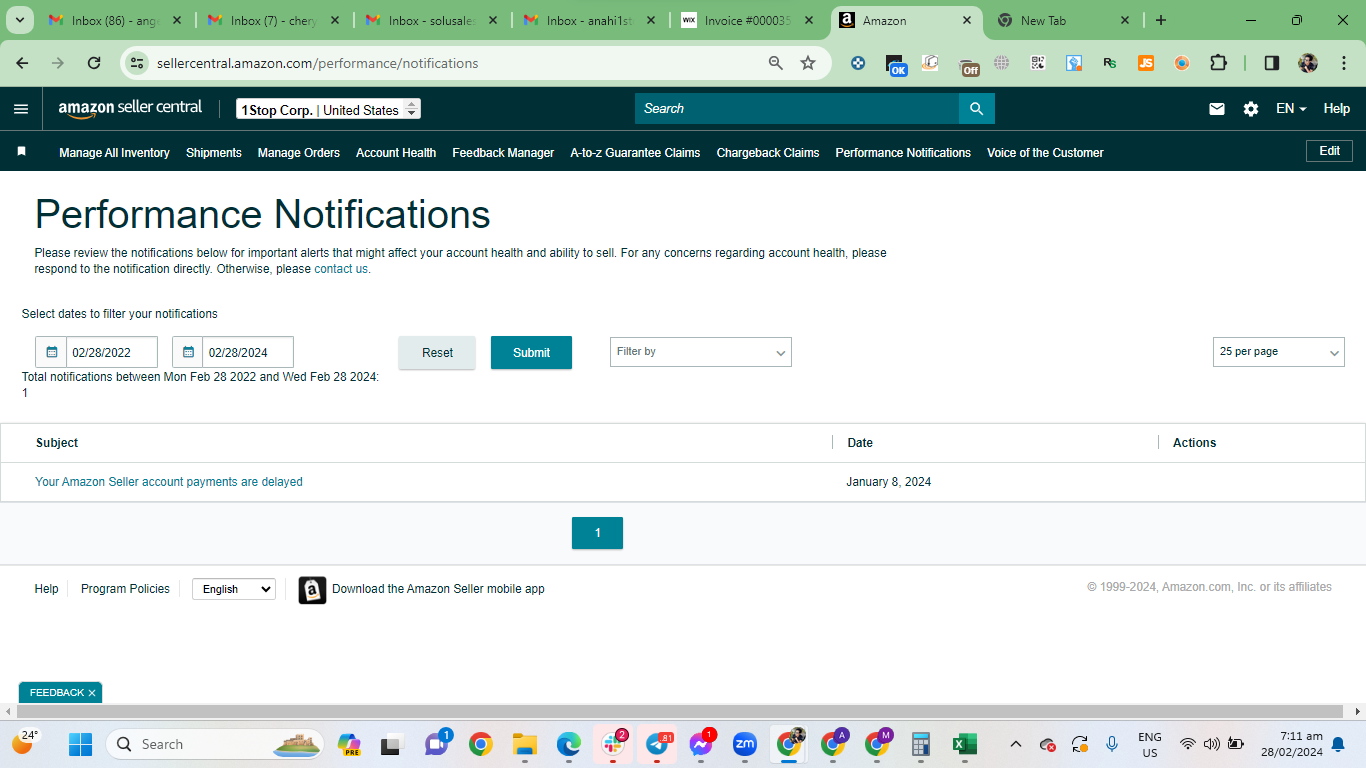The width and height of the screenshot is (1366, 768).
Task: Open the 25 per page dropdown
Action: [x=1278, y=352]
